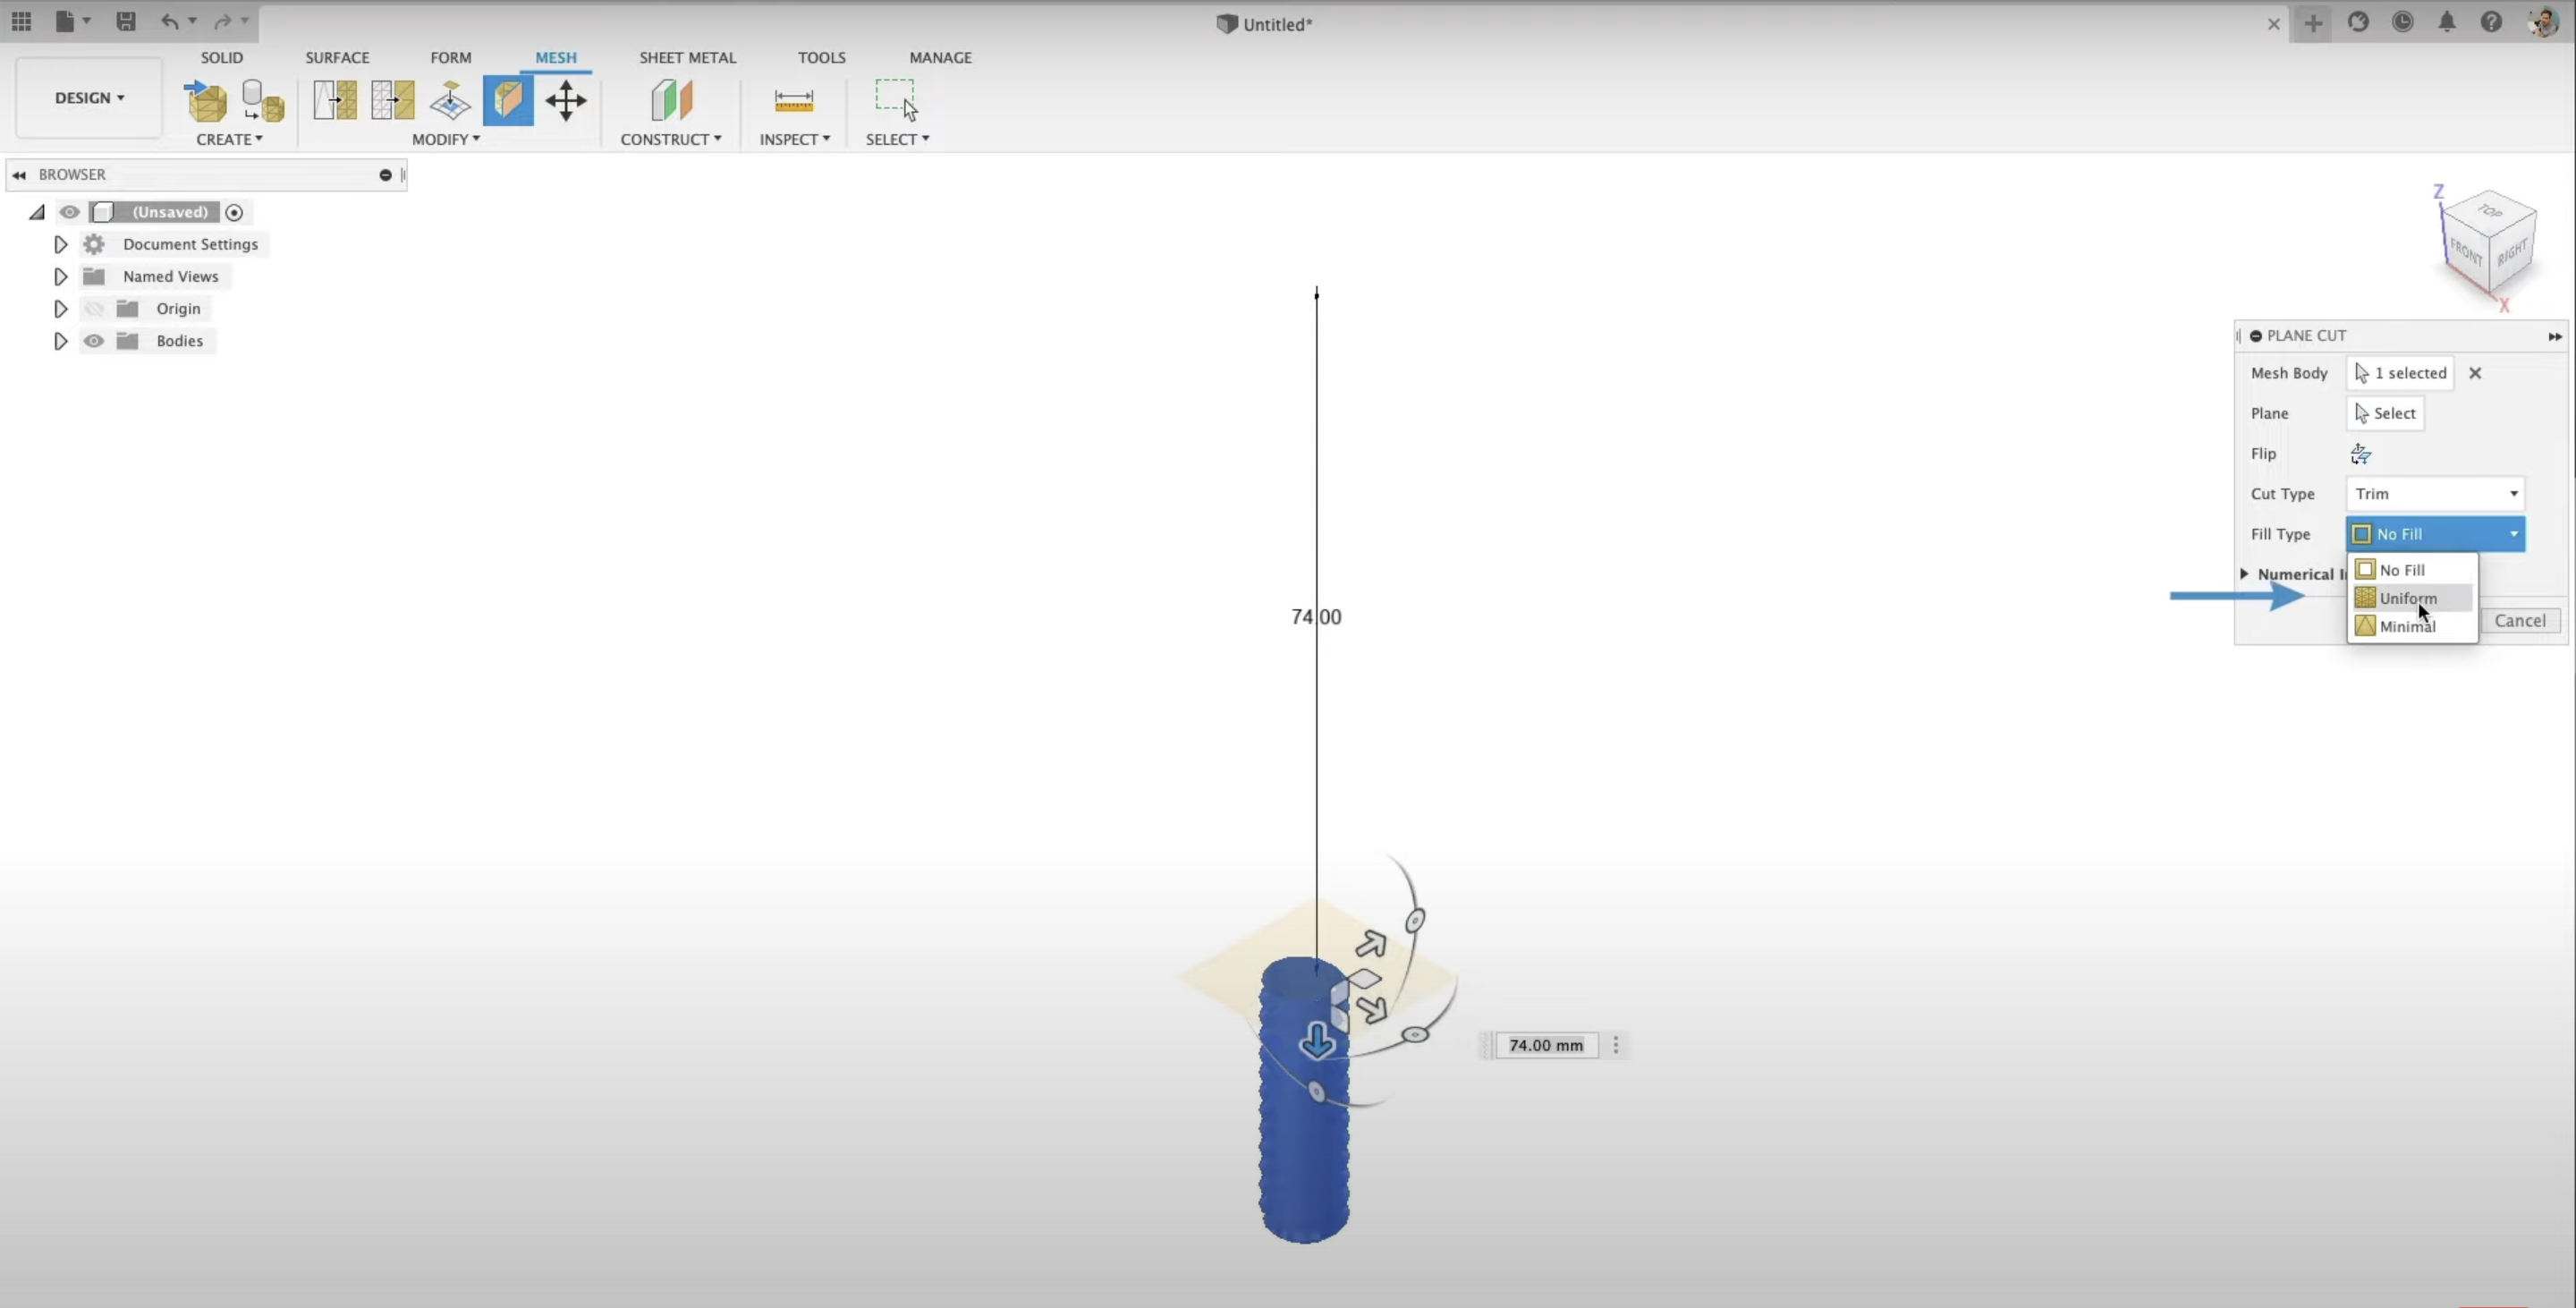This screenshot has height=1308, width=2576.
Task: Click the Move/Copy arrows icon
Action: (x=566, y=101)
